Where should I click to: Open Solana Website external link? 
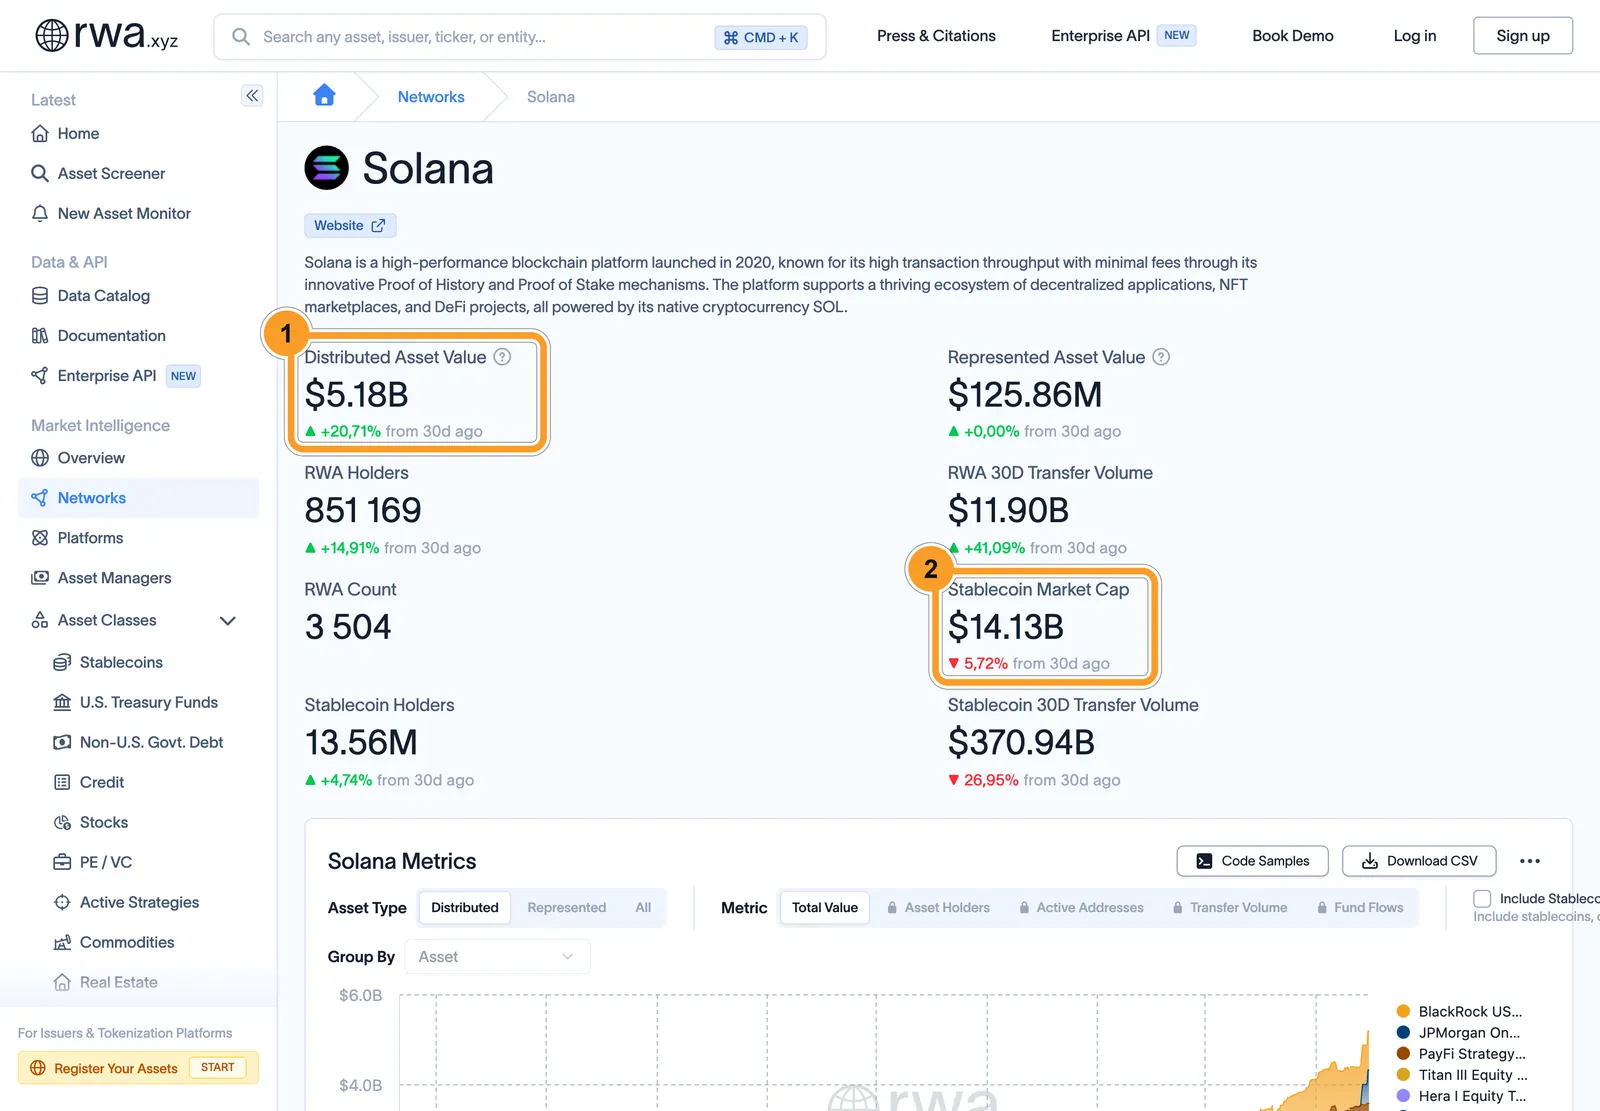coord(350,226)
